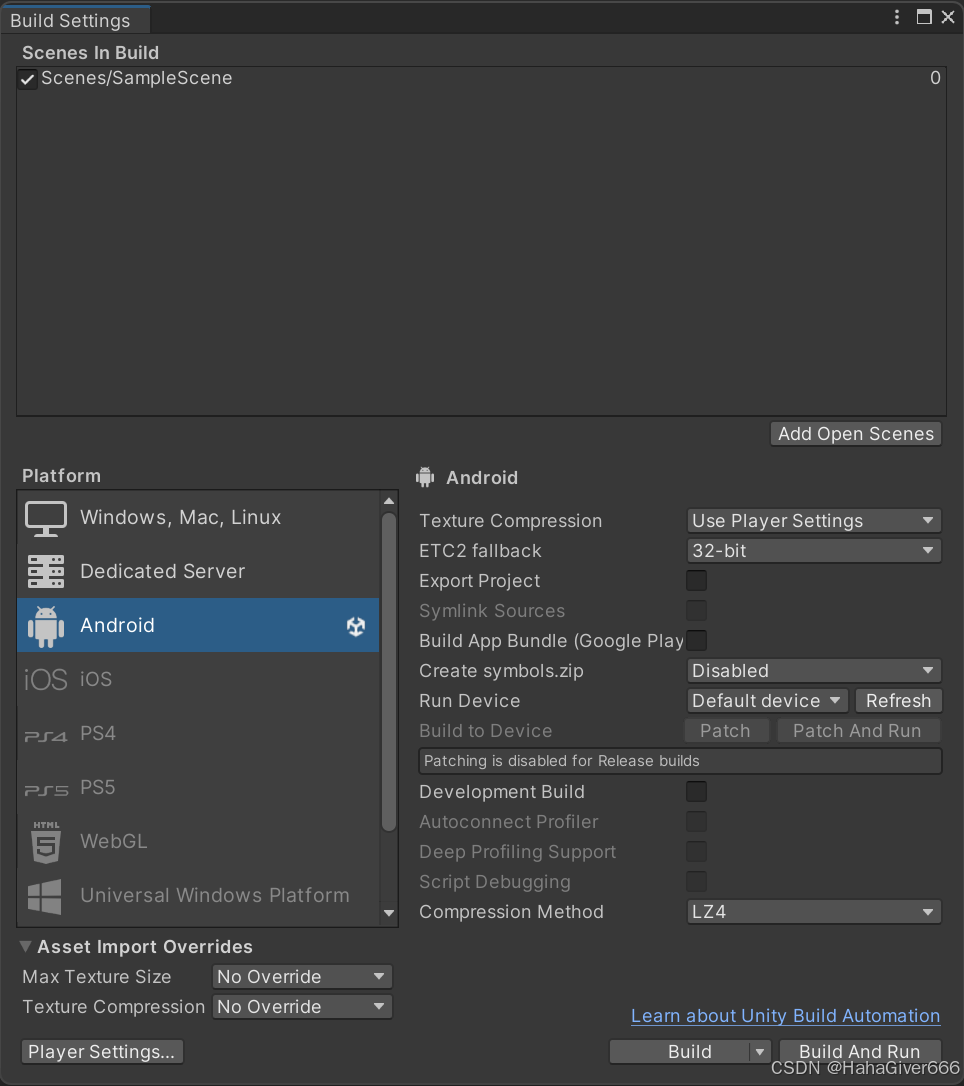Open the Android Texture Compression dropdown

(814, 520)
